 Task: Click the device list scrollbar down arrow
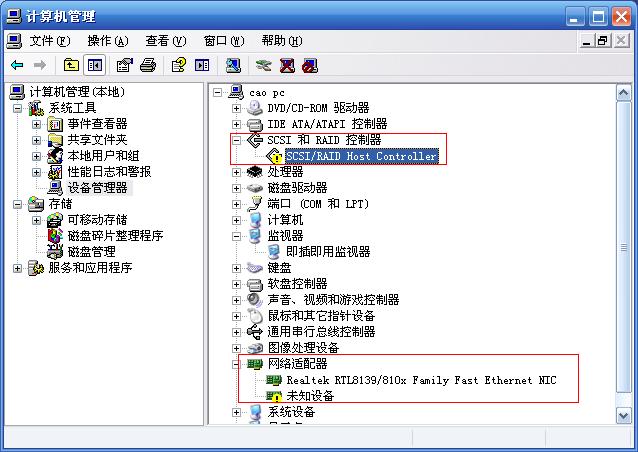[624, 416]
